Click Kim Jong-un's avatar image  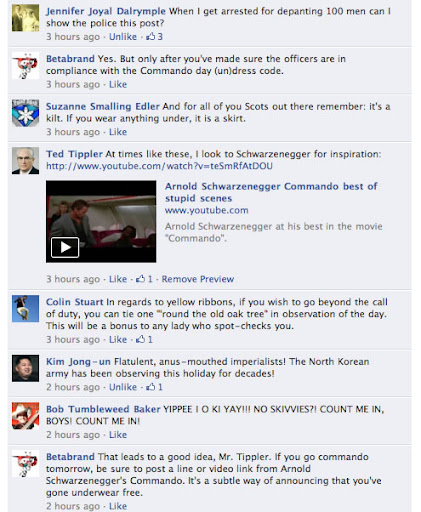point(25,368)
